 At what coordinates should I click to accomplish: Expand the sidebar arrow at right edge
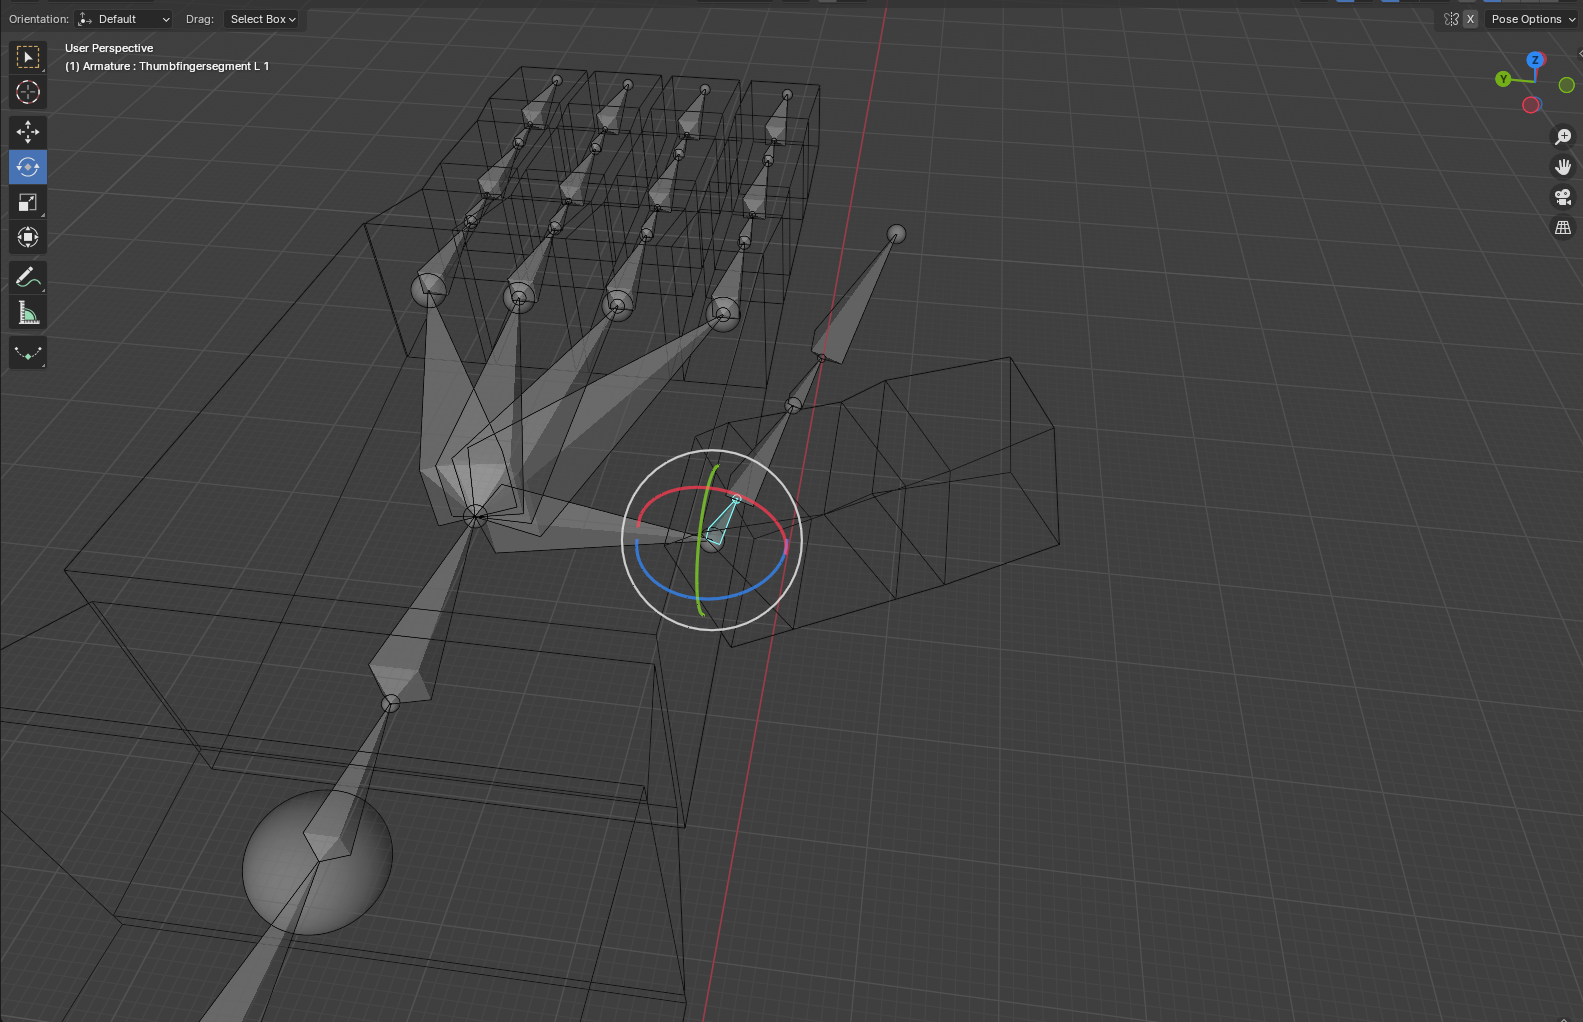1578,52
